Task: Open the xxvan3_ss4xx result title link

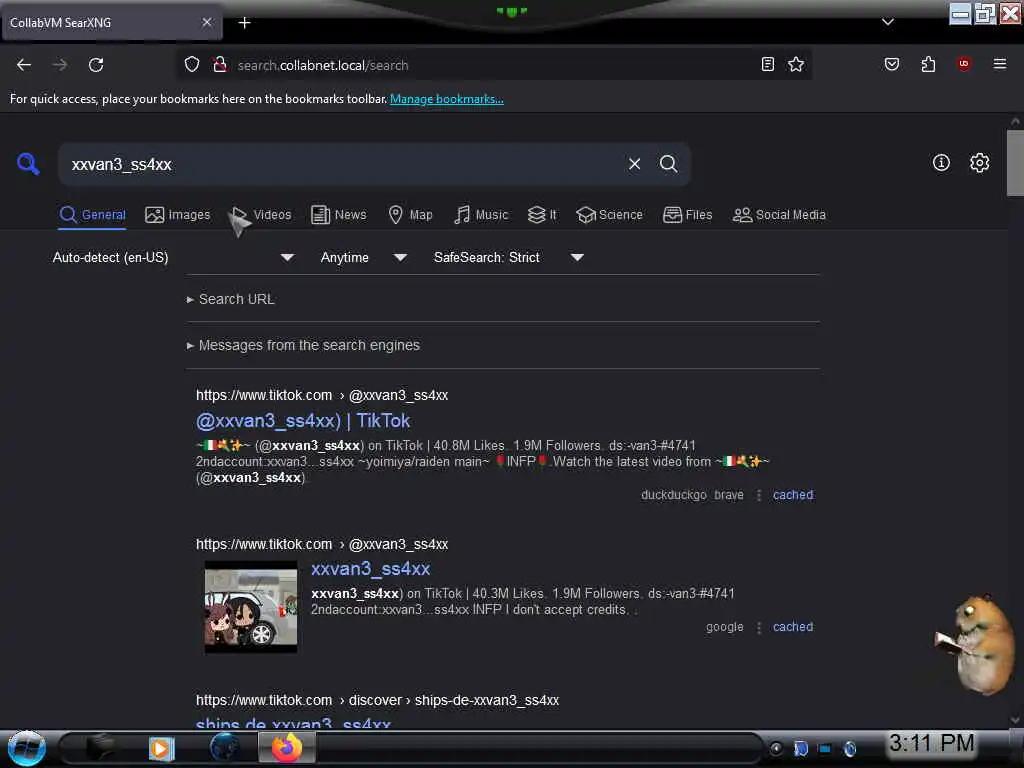Action: click(370, 569)
